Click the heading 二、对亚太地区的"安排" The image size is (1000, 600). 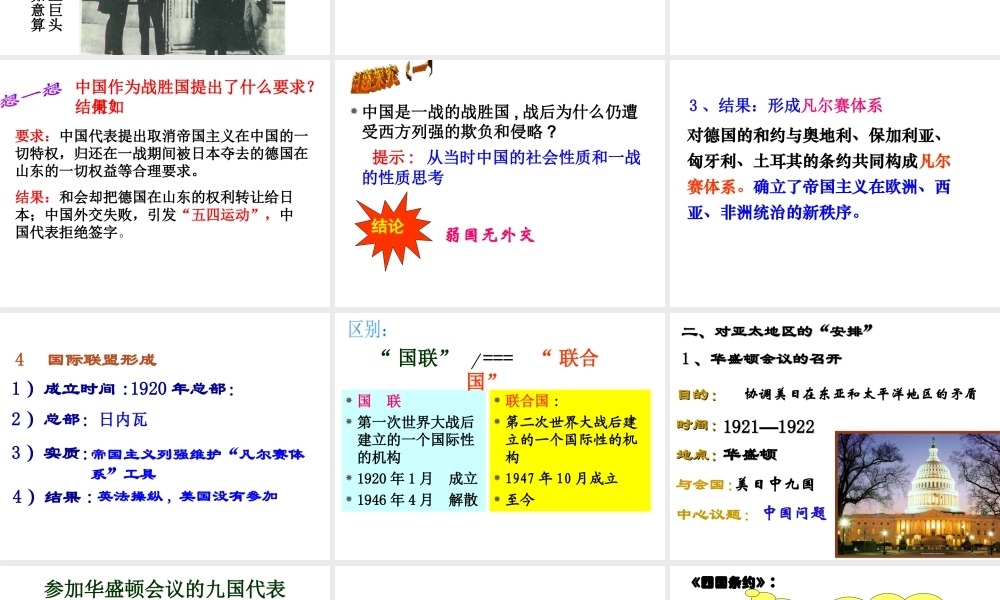777,331
